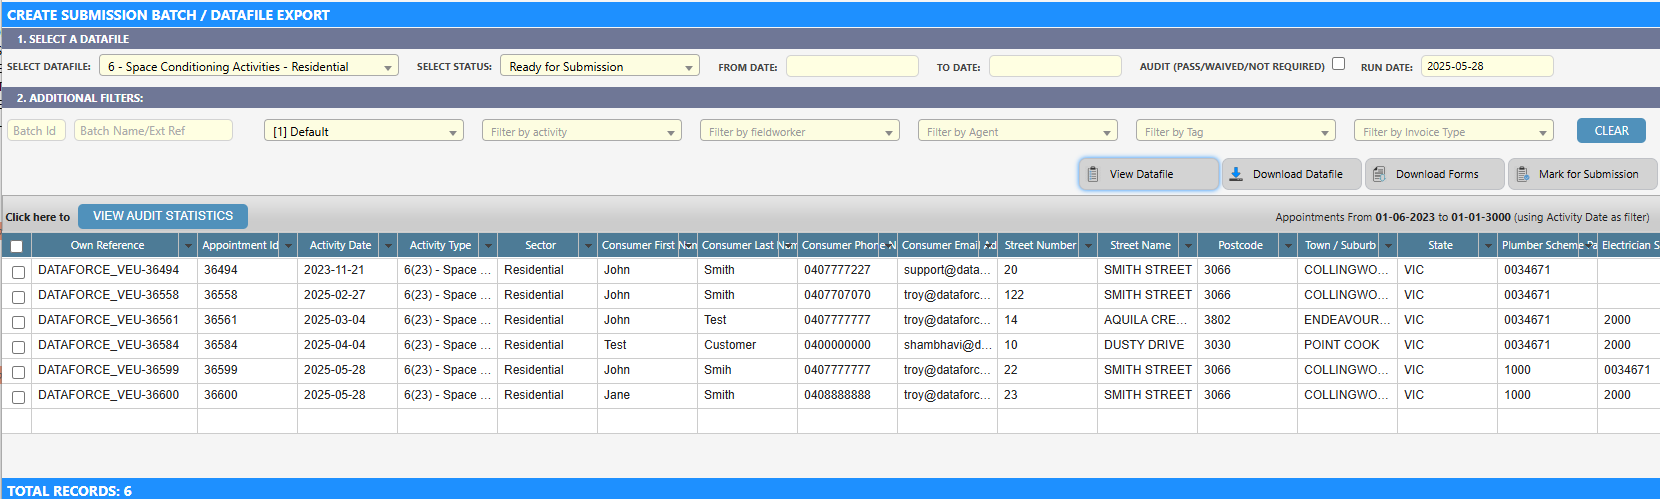
Task: Click the Mark for Submission icon
Action: [x=1522, y=174]
